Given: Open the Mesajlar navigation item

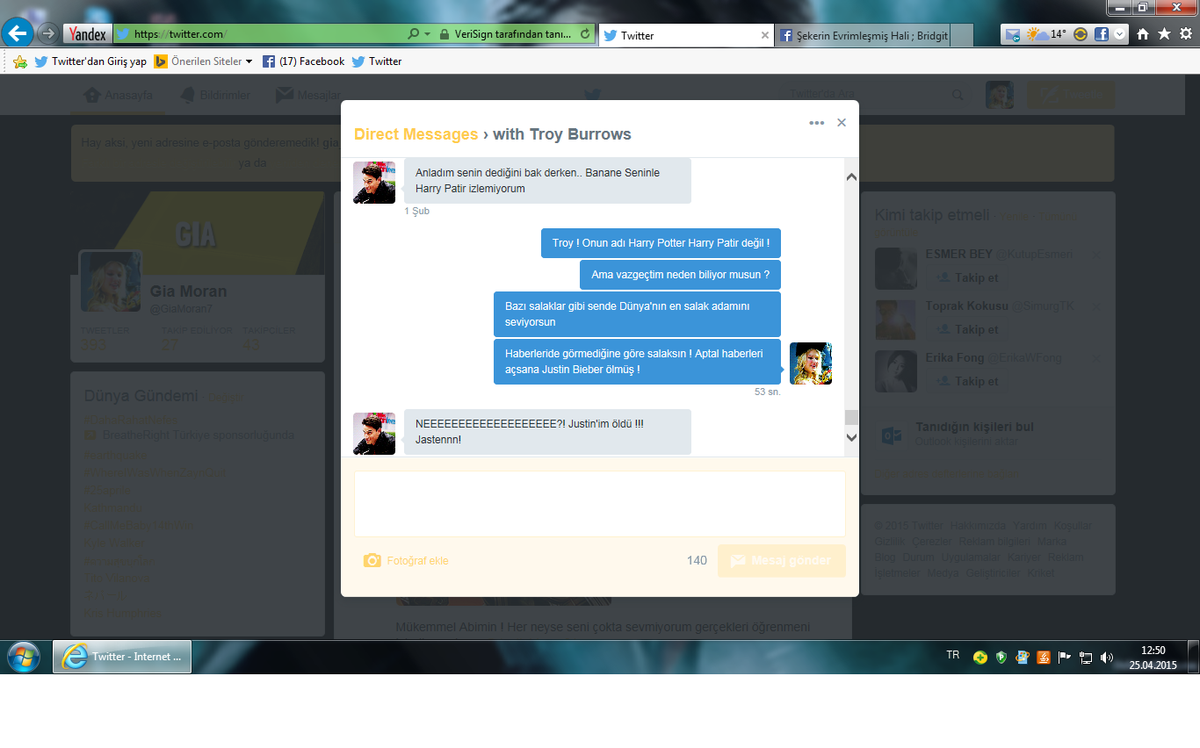Looking at the screenshot, I should [309, 95].
